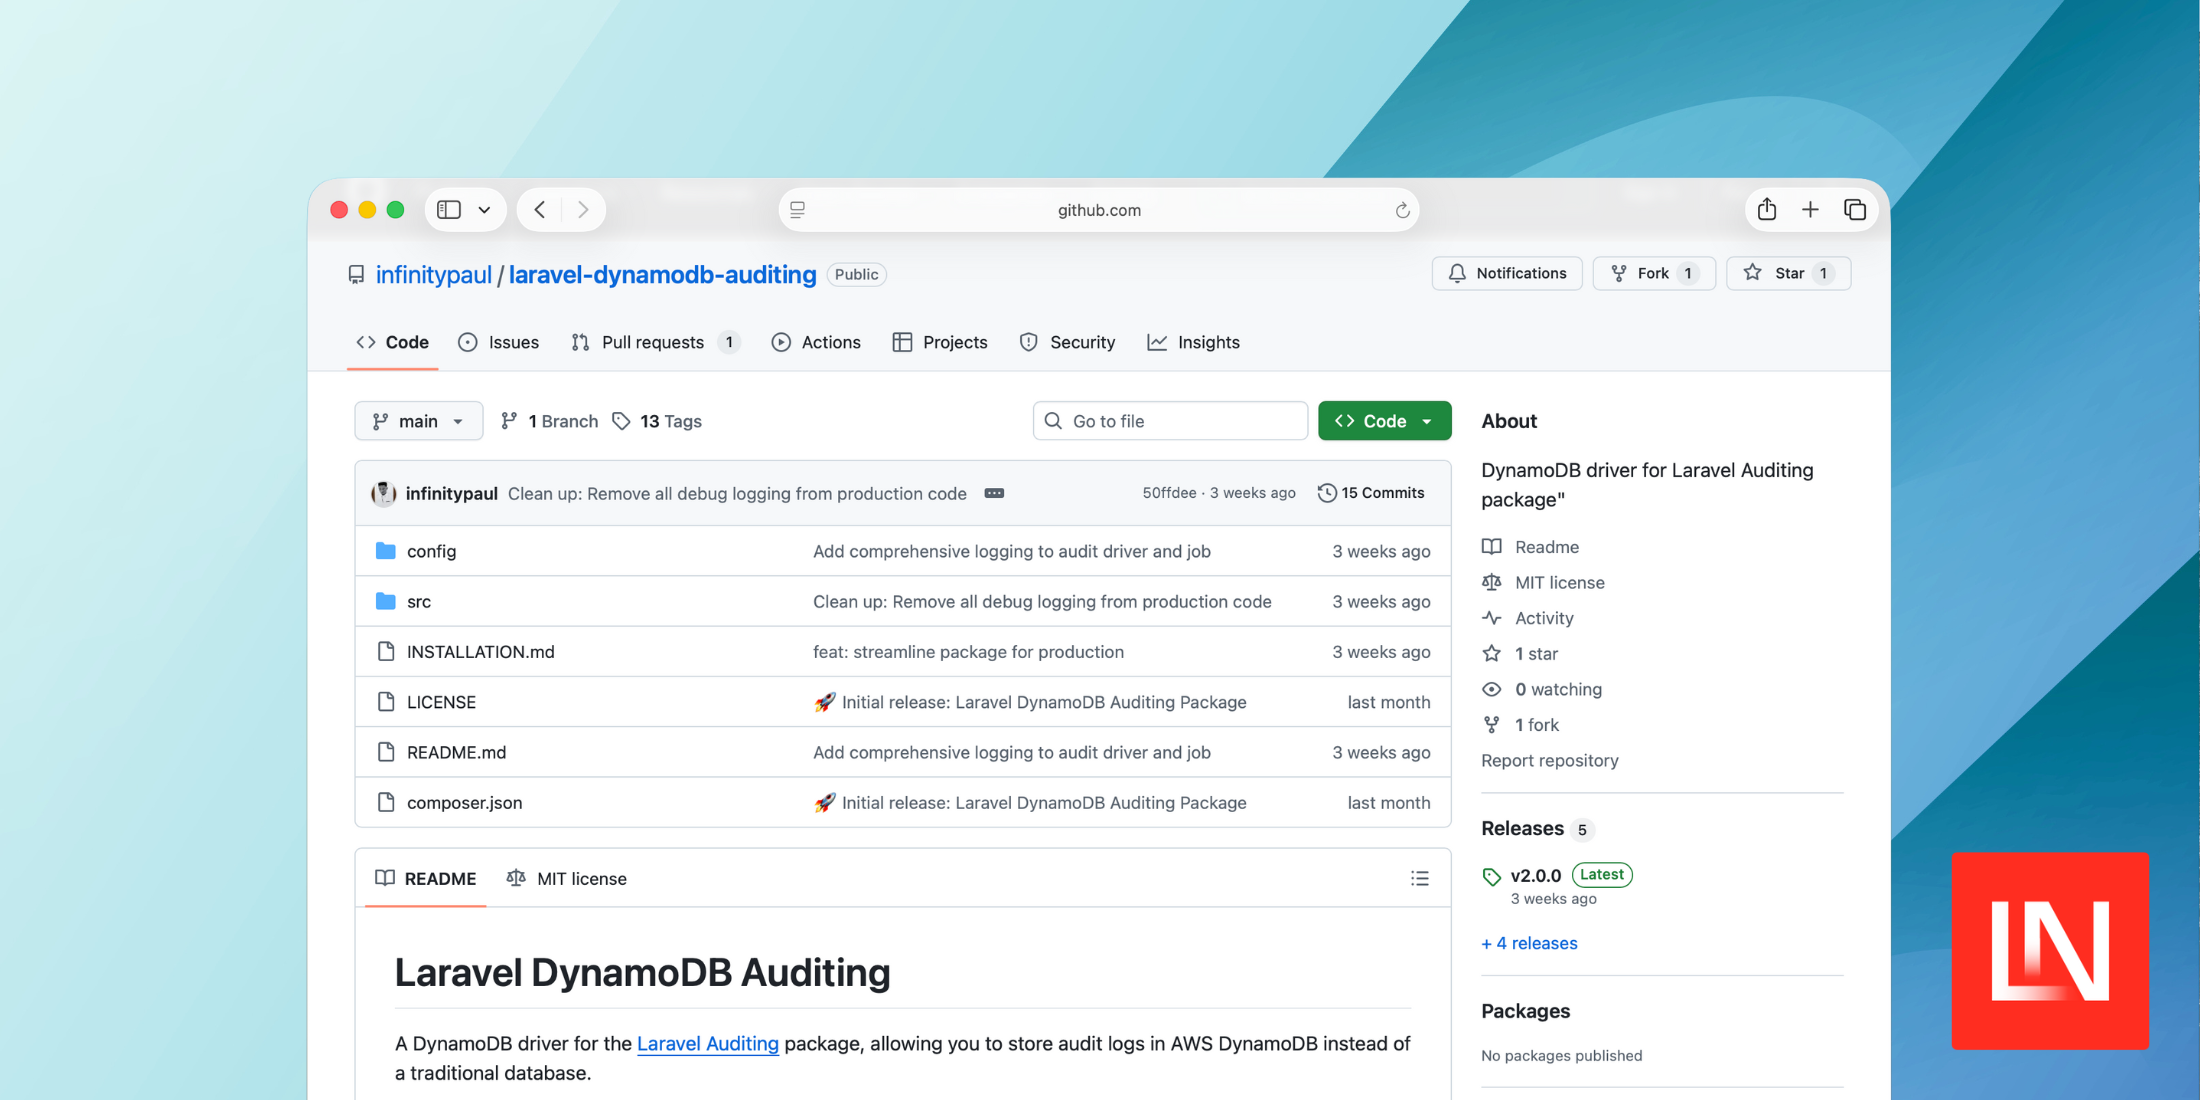Viewport: 2200px width, 1100px height.
Task: Open the sidebar chevron dropdown in Safari
Action: click(484, 209)
